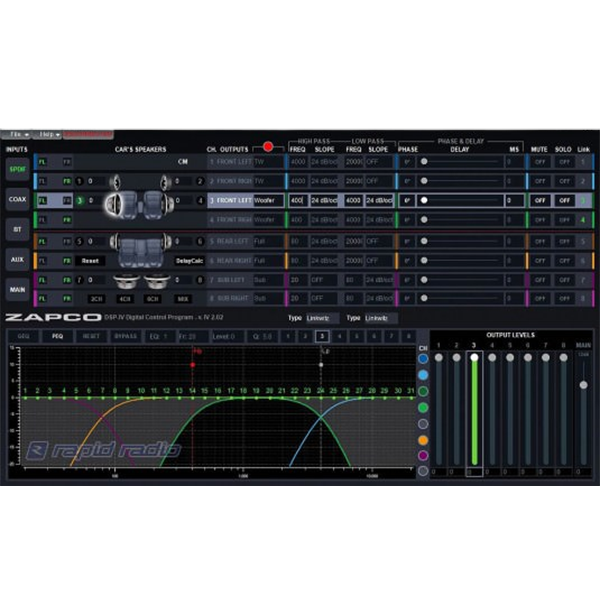This screenshot has width=600, height=600.
Task: Open high pass filter Type Linkwitz dropdown
Action: [322, 318]
